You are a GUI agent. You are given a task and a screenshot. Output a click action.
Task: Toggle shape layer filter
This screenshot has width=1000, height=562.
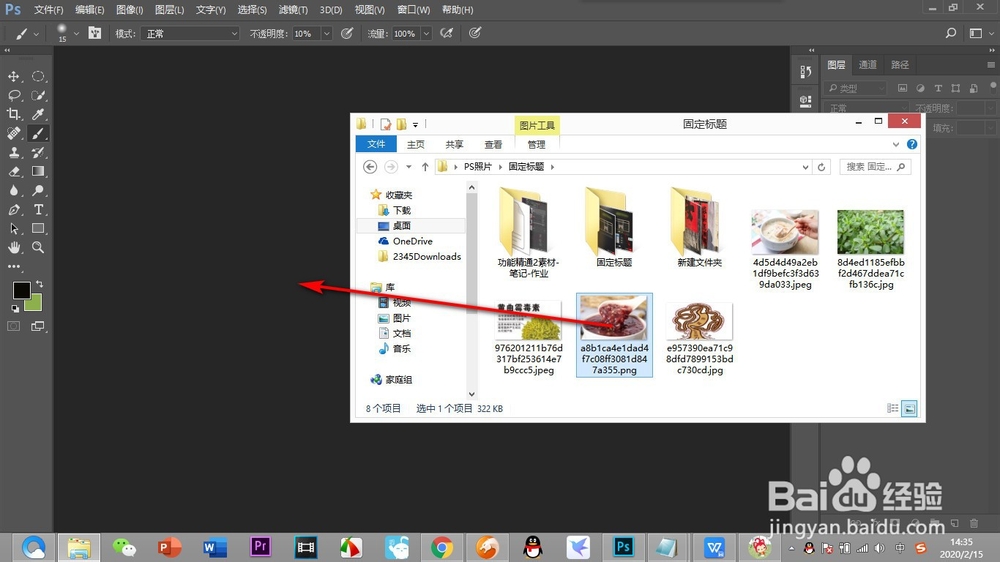pos(955,88)
